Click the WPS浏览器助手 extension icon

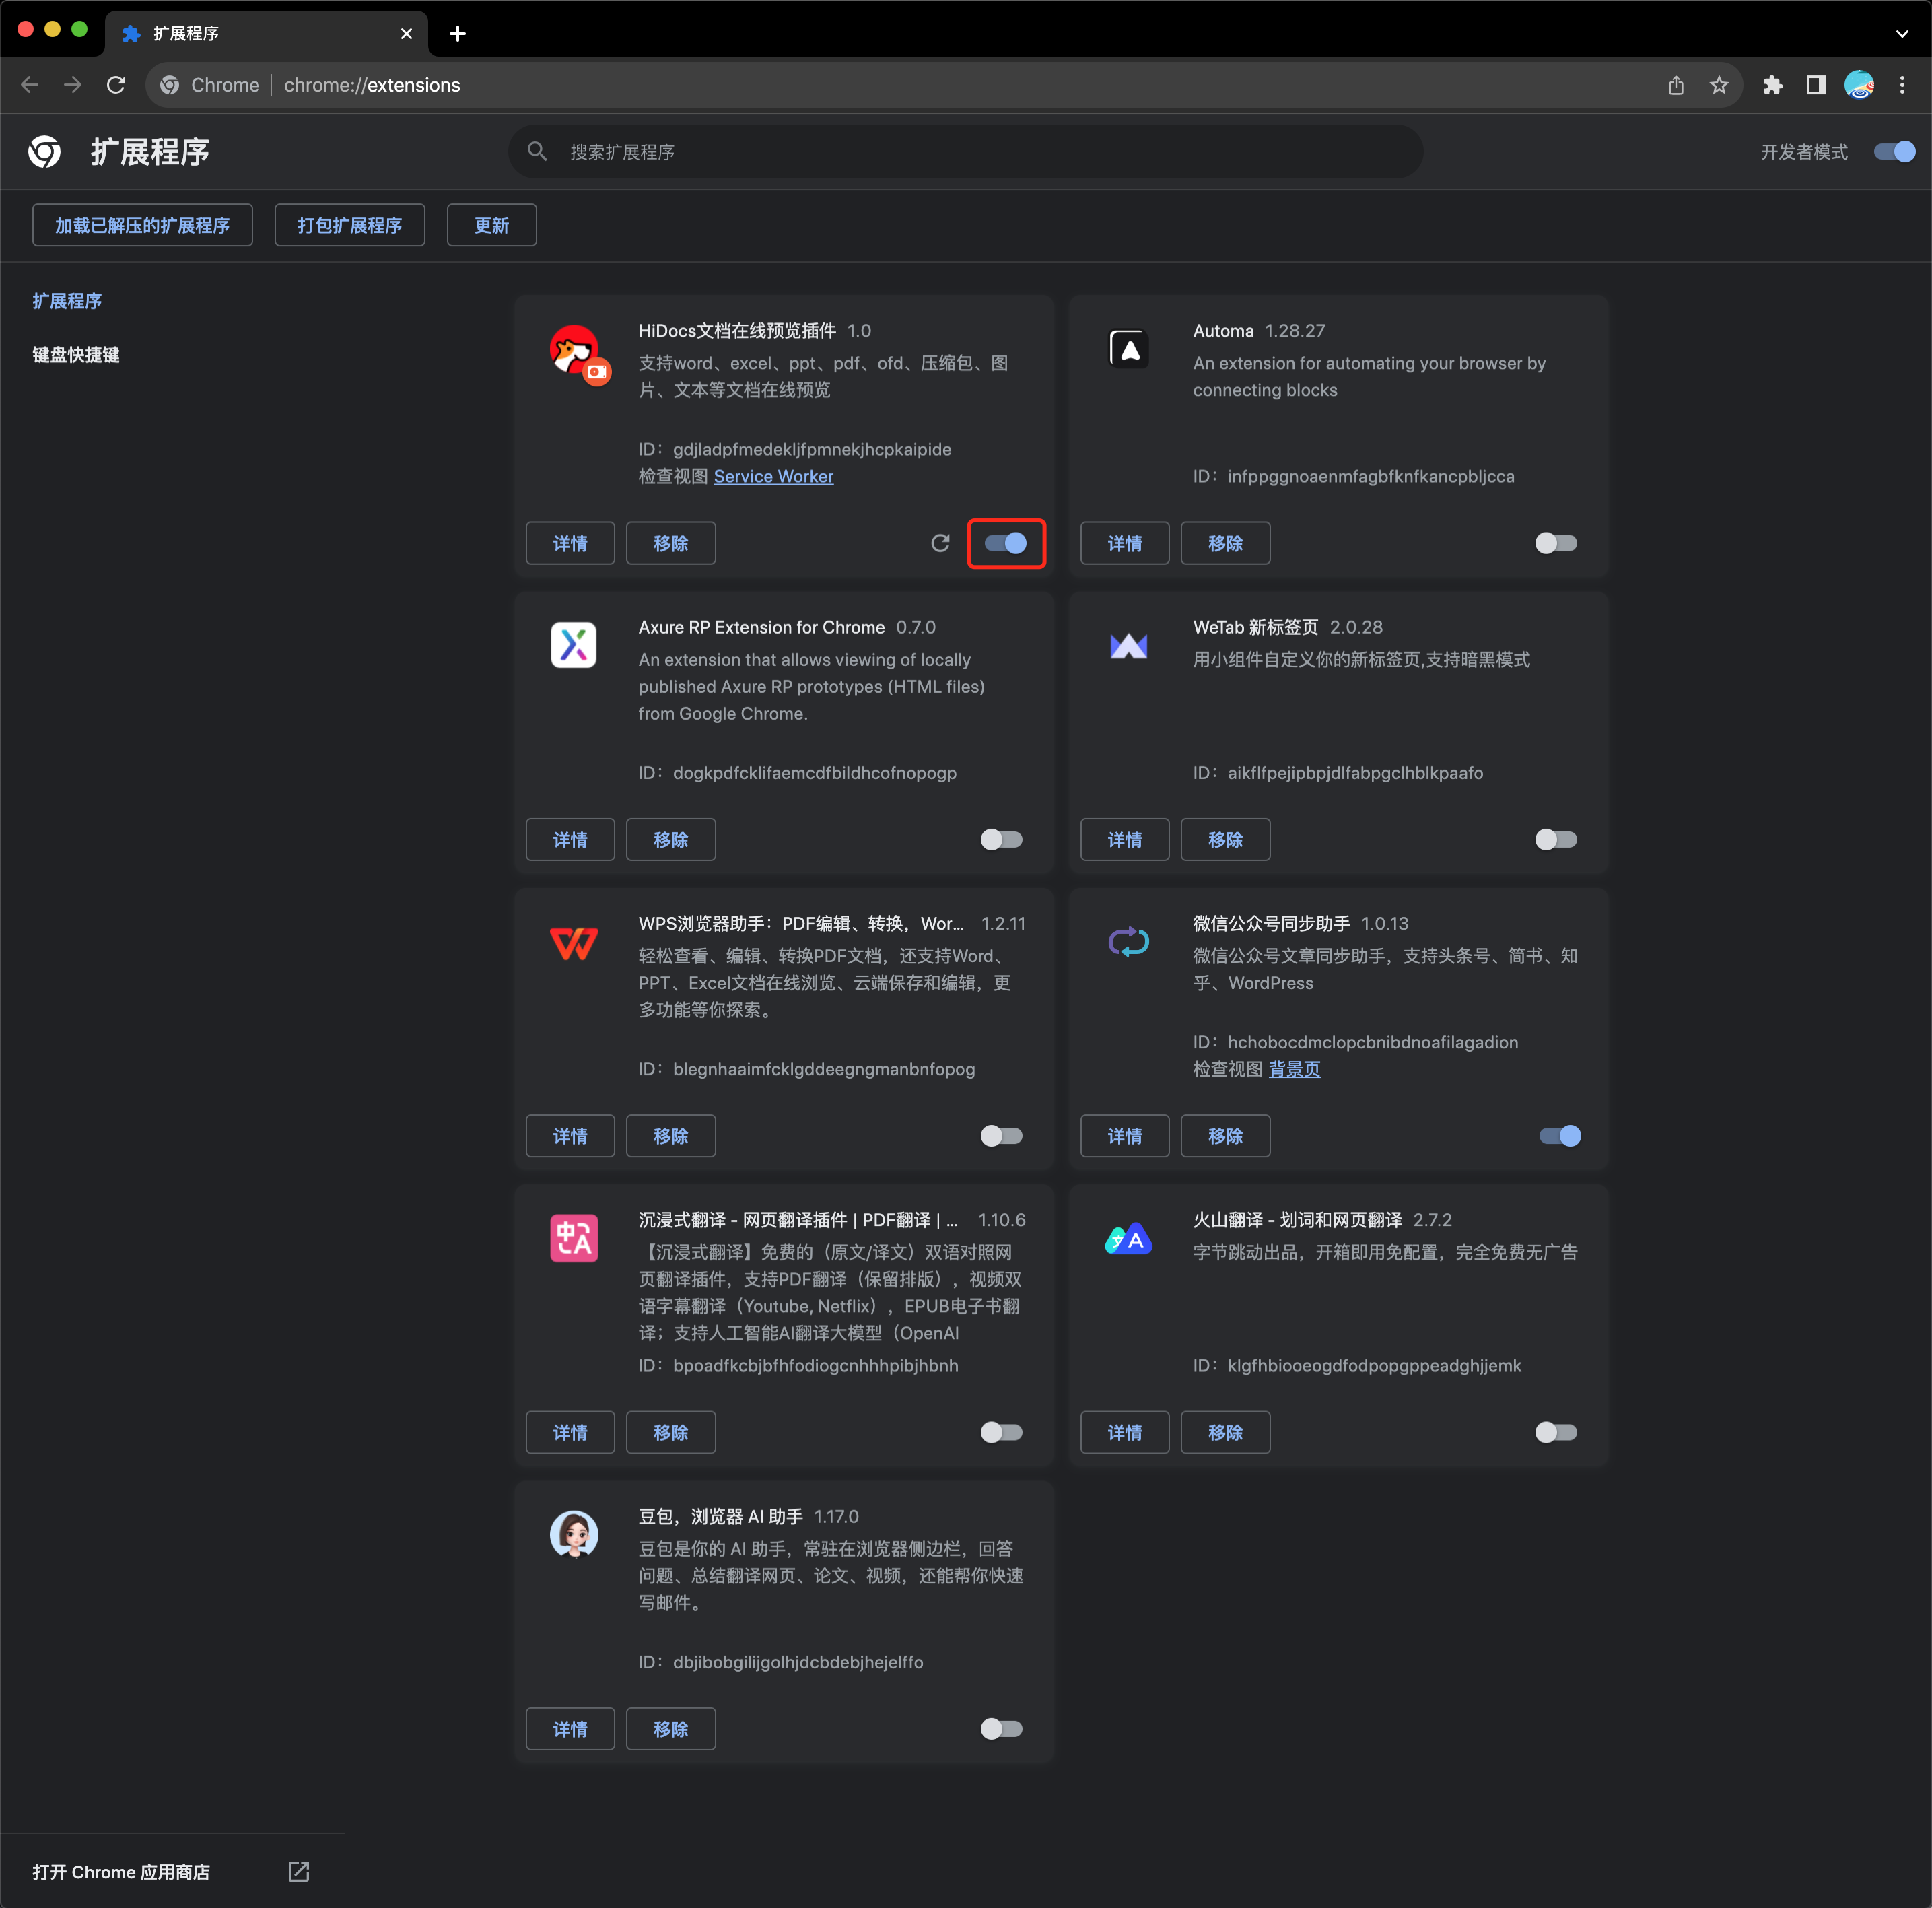(574, 942)
